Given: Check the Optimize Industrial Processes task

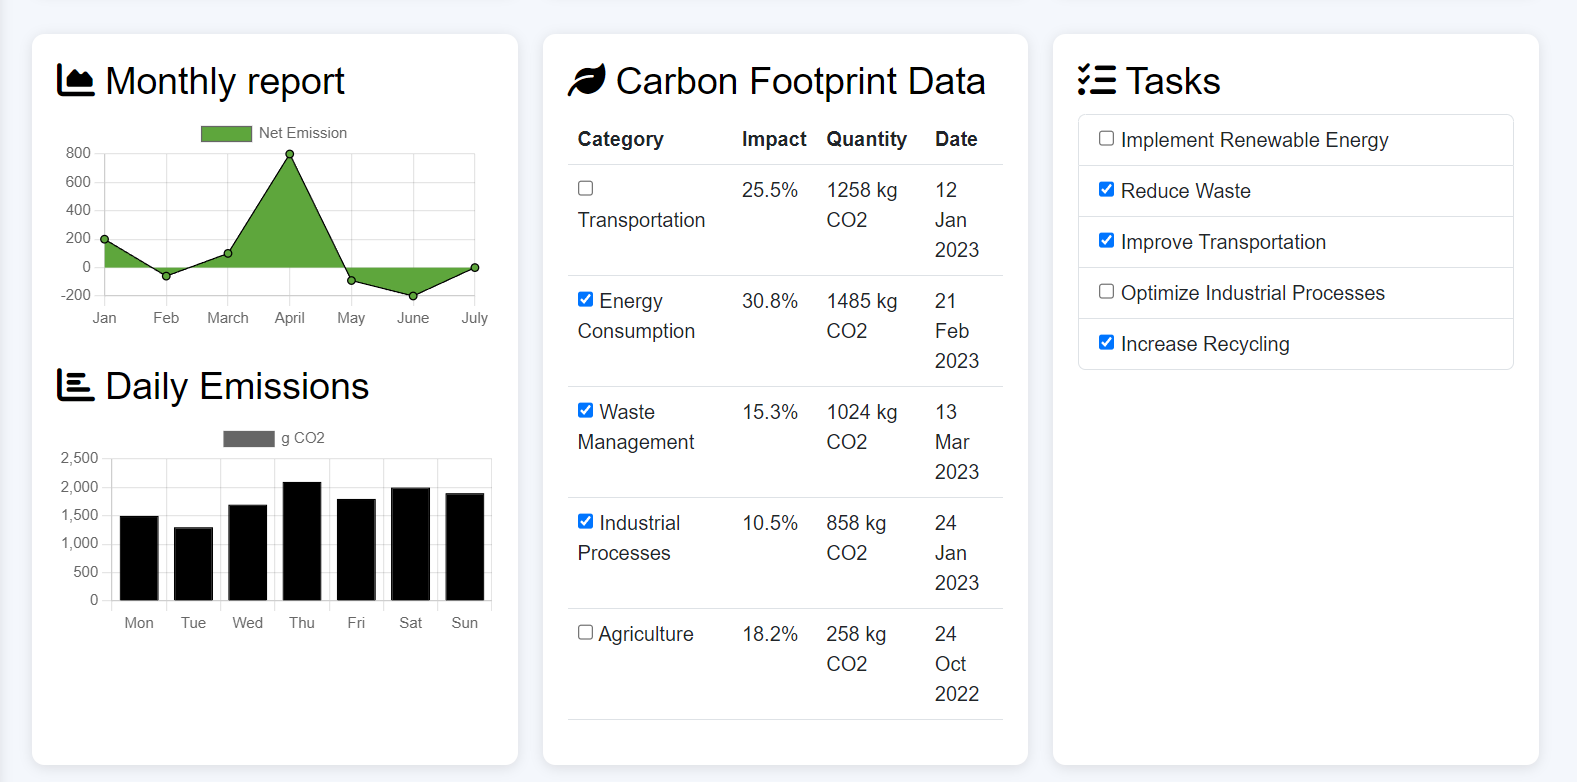Looking at the screenshot, I should tap(1106, 291).
